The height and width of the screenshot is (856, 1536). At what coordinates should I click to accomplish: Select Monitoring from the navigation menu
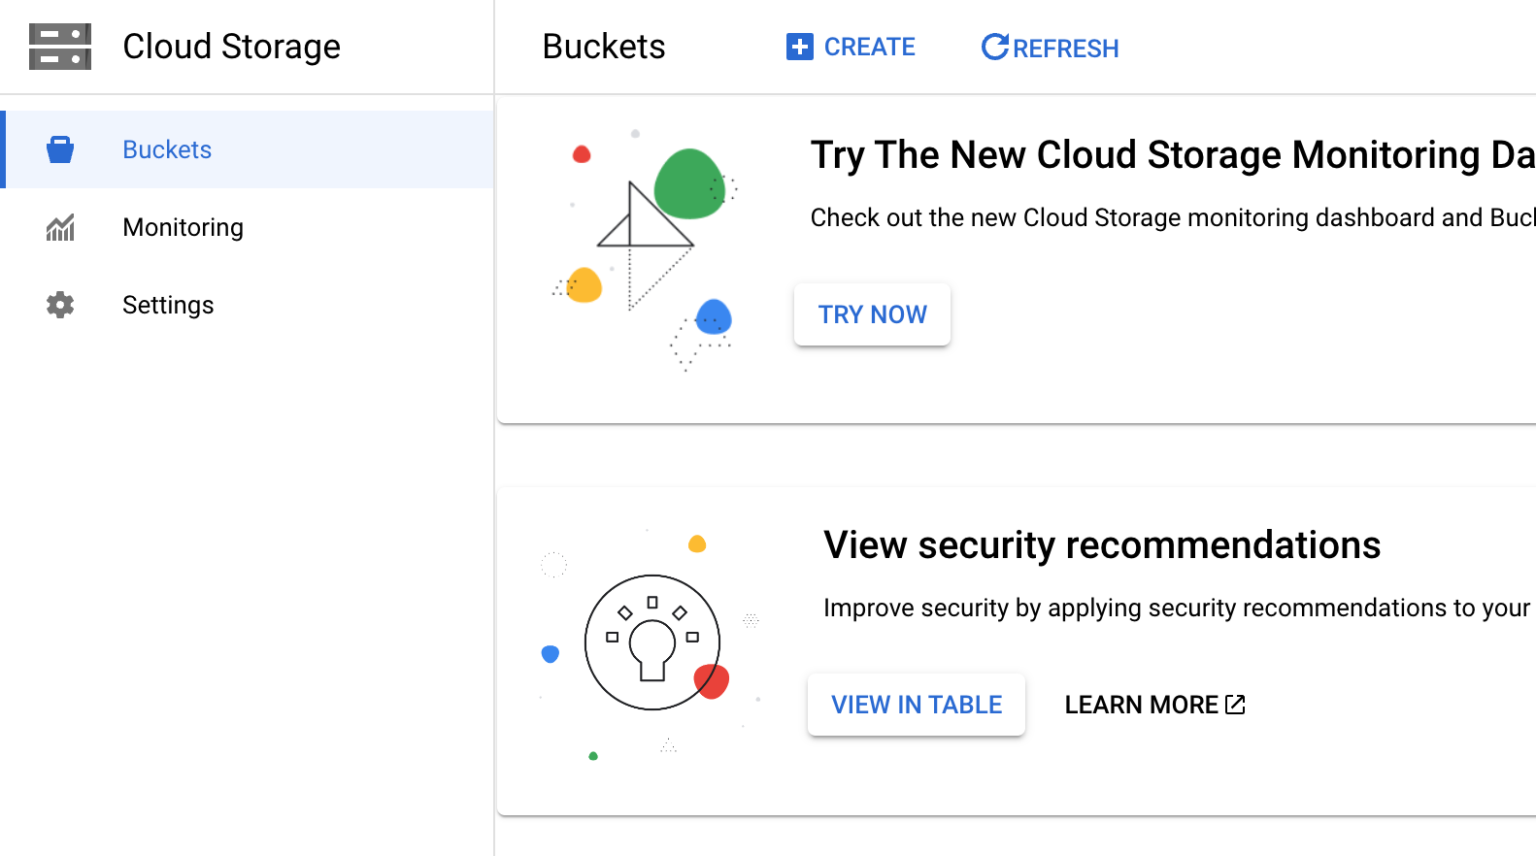pos(183,227)
